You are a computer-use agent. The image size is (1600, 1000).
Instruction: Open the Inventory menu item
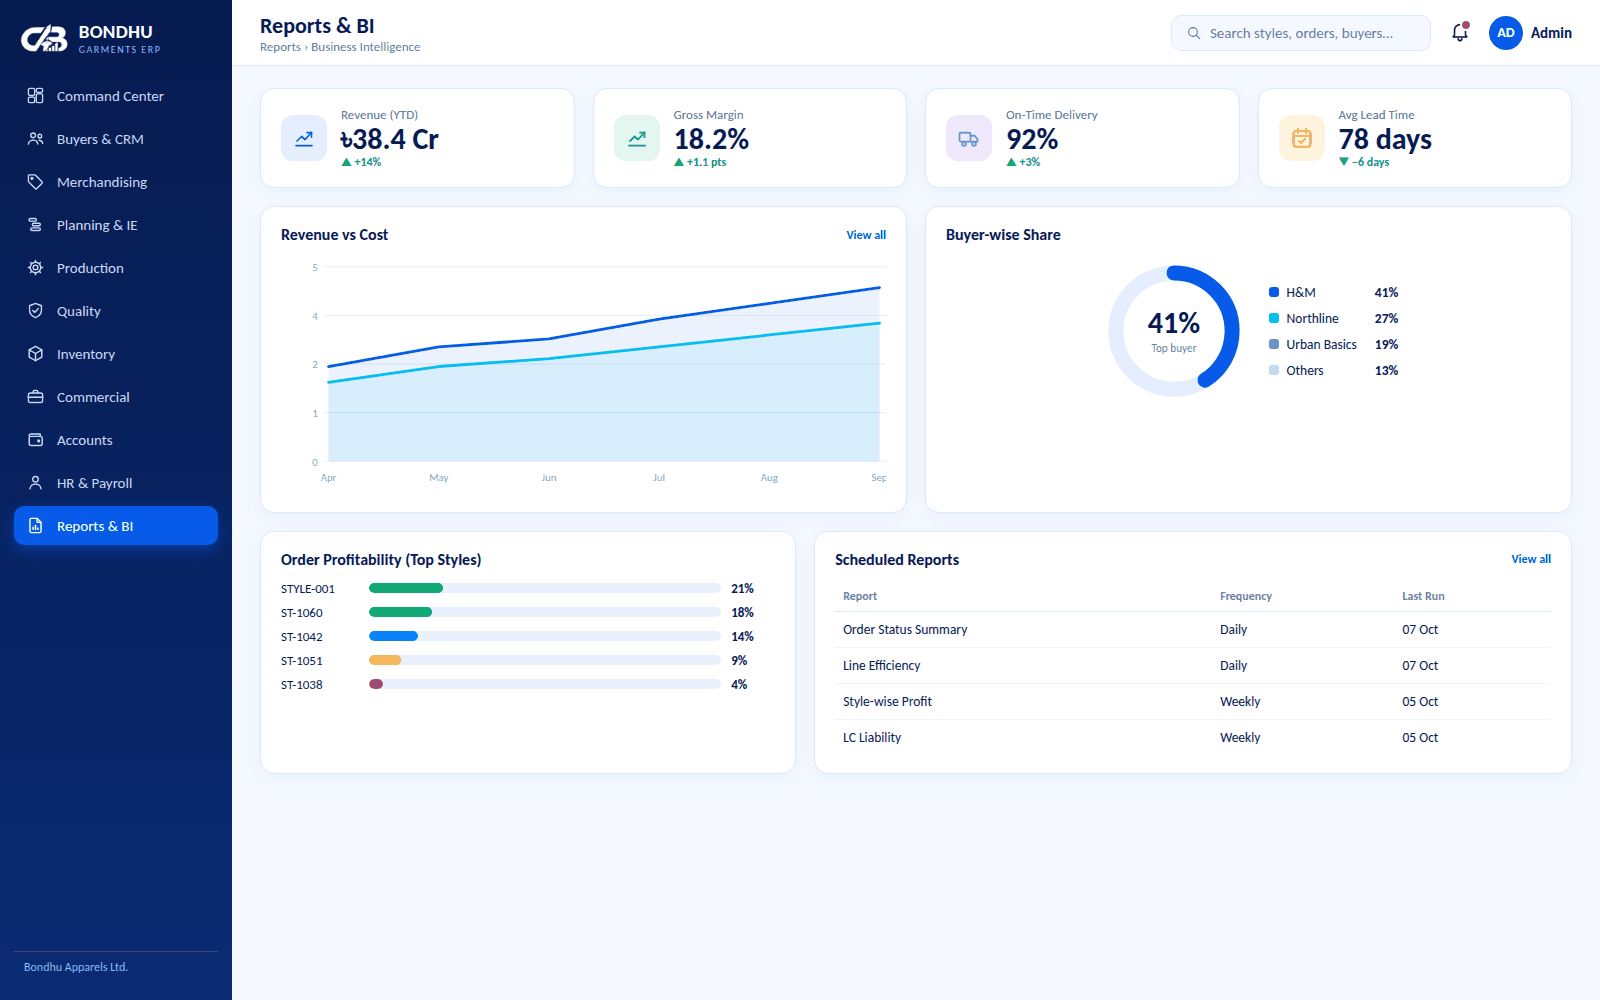[x=116, y=354]
